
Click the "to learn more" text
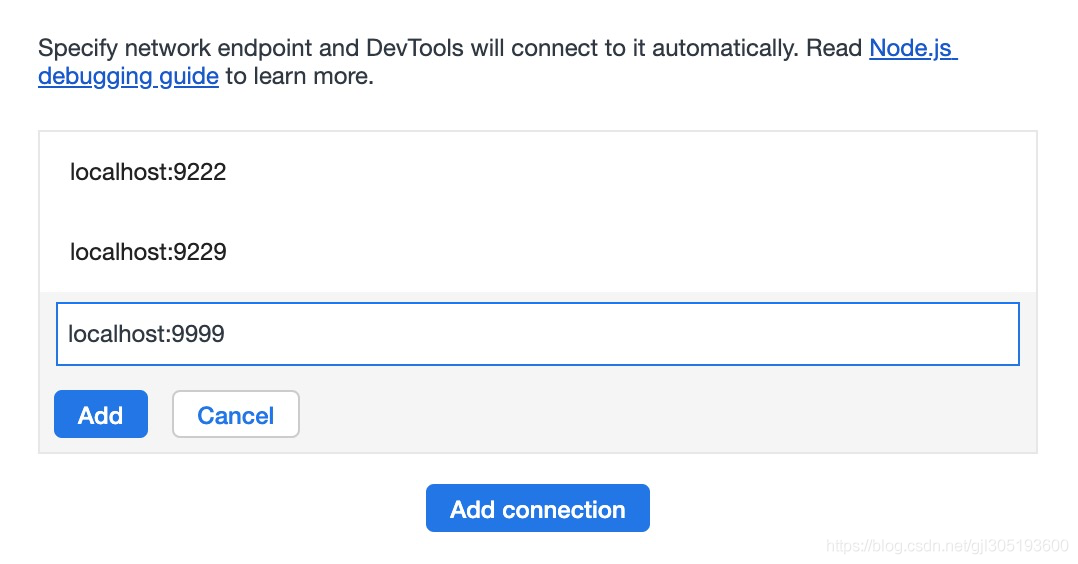[x=299, y=76]
